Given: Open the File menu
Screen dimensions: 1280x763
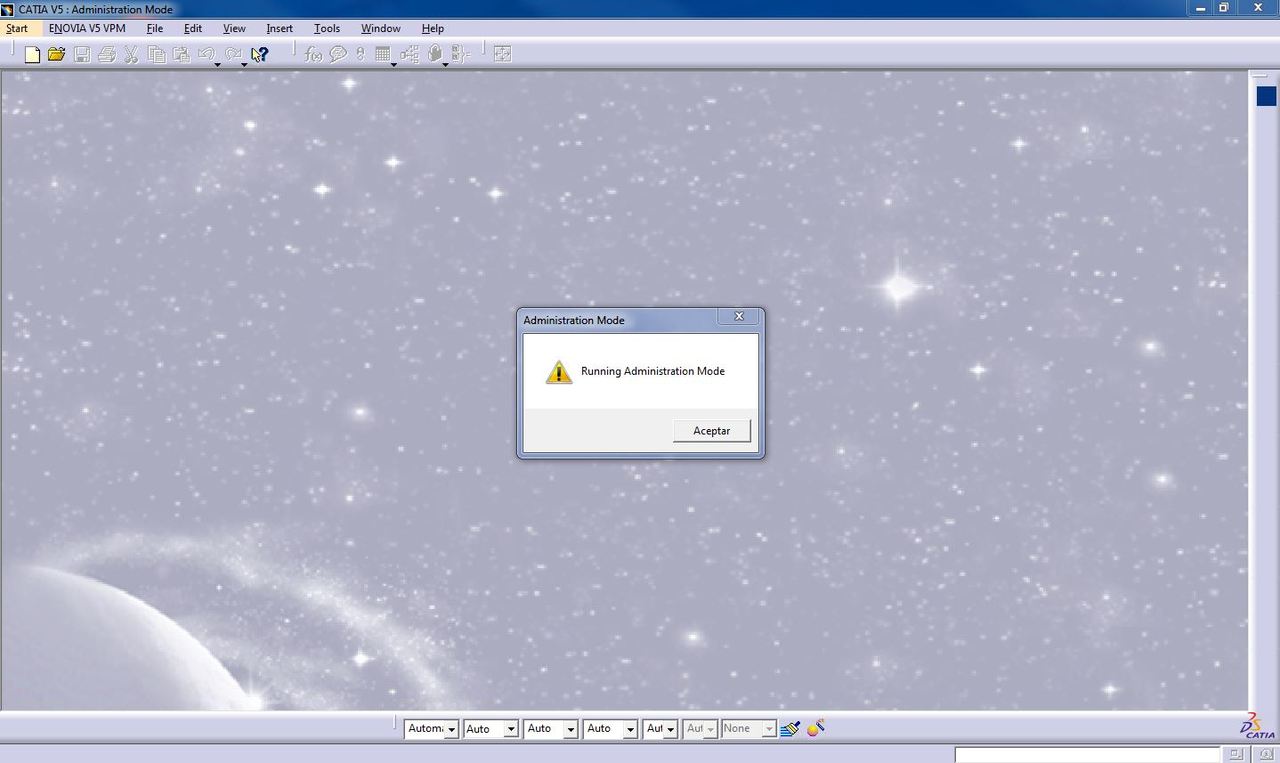Looking at the screenshot, I should tap(155, 28).
